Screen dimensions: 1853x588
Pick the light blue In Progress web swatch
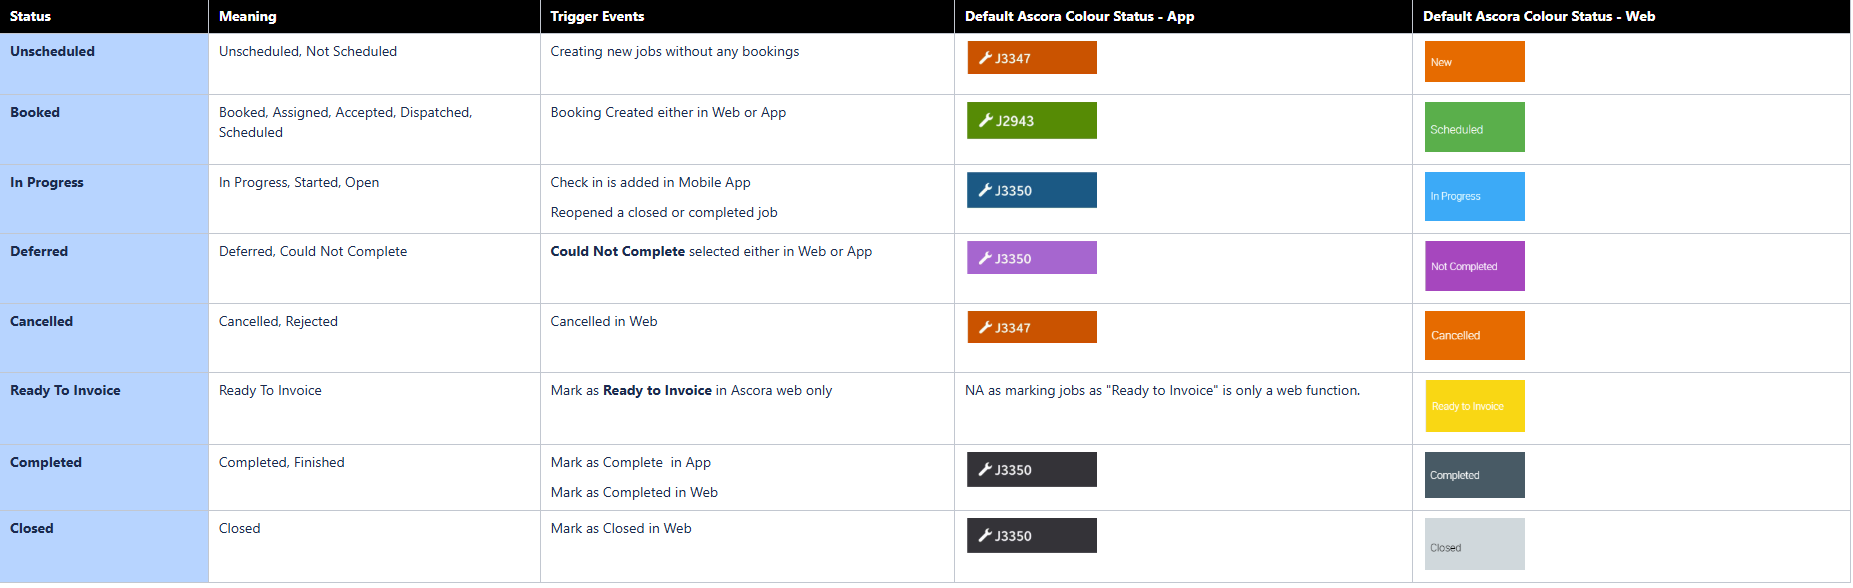(x=1474, y=196)
